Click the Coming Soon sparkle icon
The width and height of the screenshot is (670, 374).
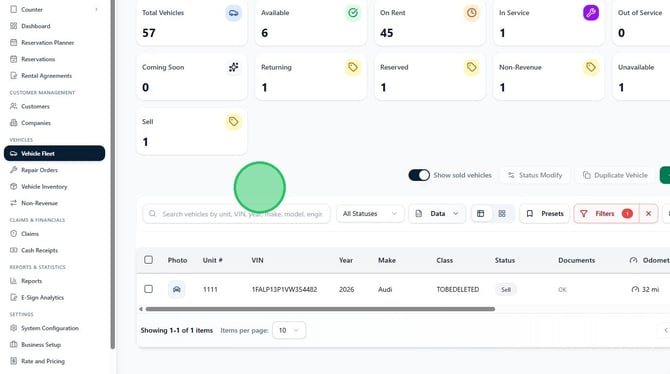[x=233, y=67]
